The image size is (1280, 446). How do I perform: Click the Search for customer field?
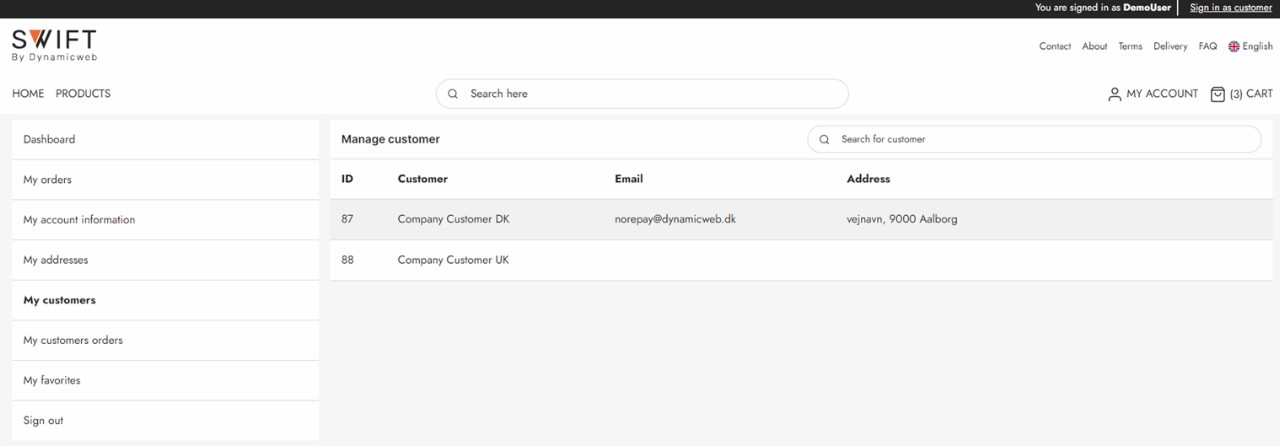(x=1040, y=140)
